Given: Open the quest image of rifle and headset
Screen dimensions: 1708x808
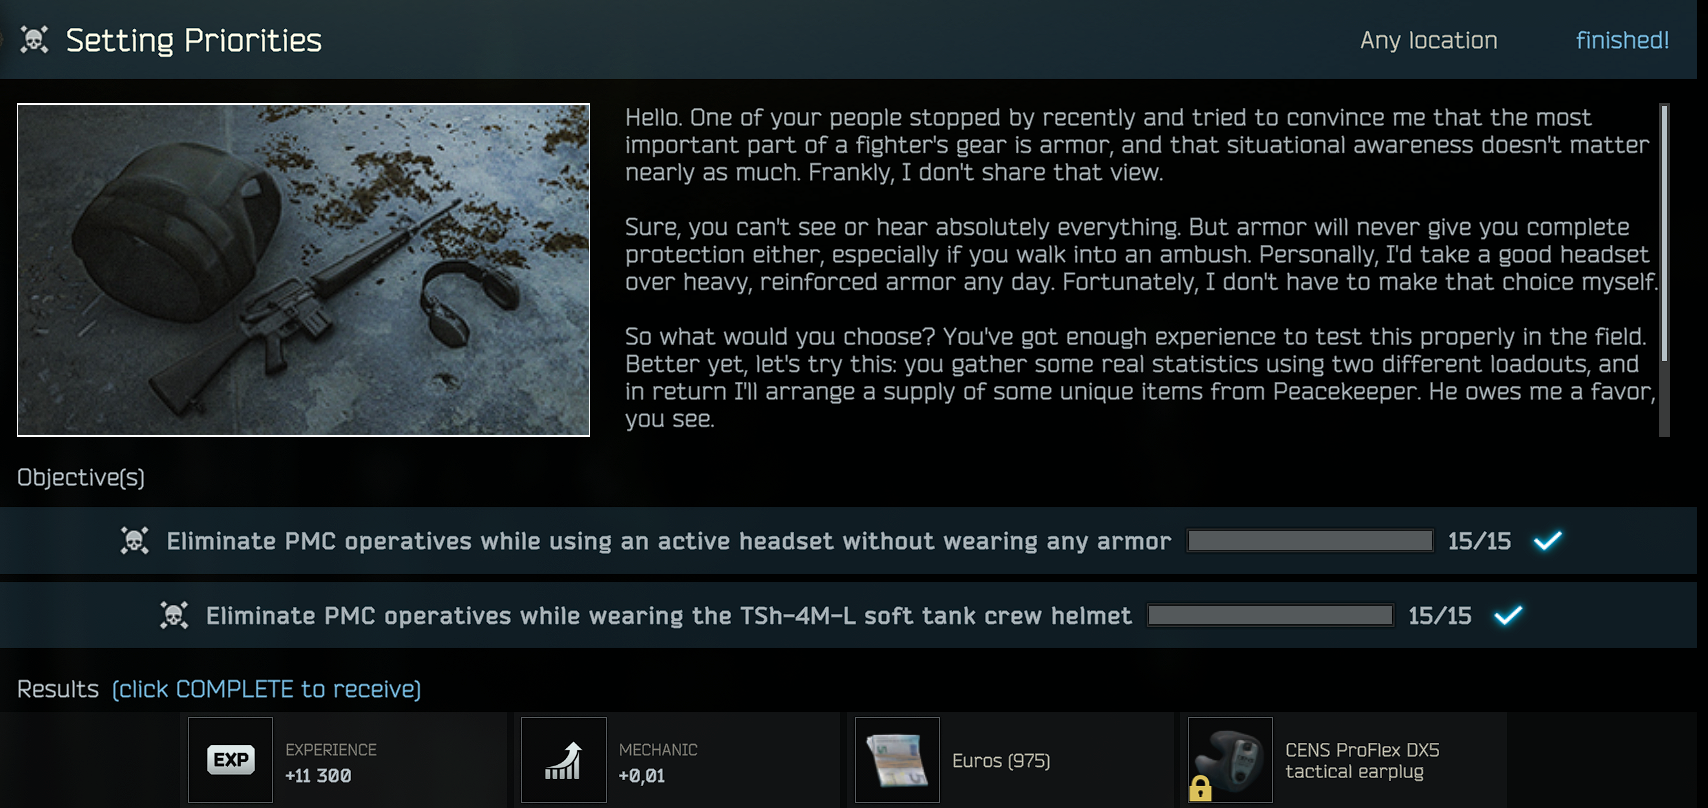Looking at the screenshot, I should tap(303, 270).
